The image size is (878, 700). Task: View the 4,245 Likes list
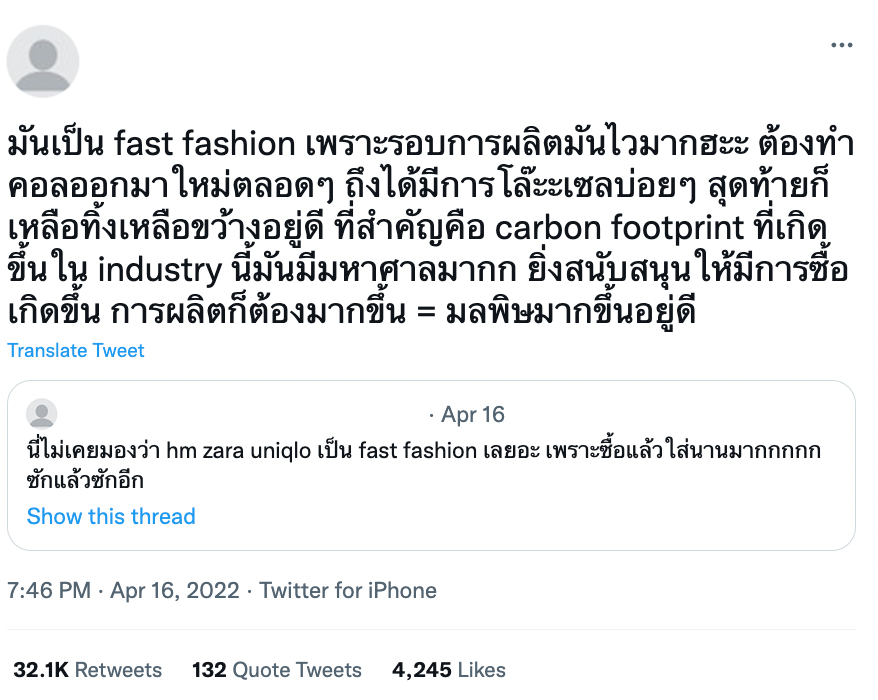(447, 670)
